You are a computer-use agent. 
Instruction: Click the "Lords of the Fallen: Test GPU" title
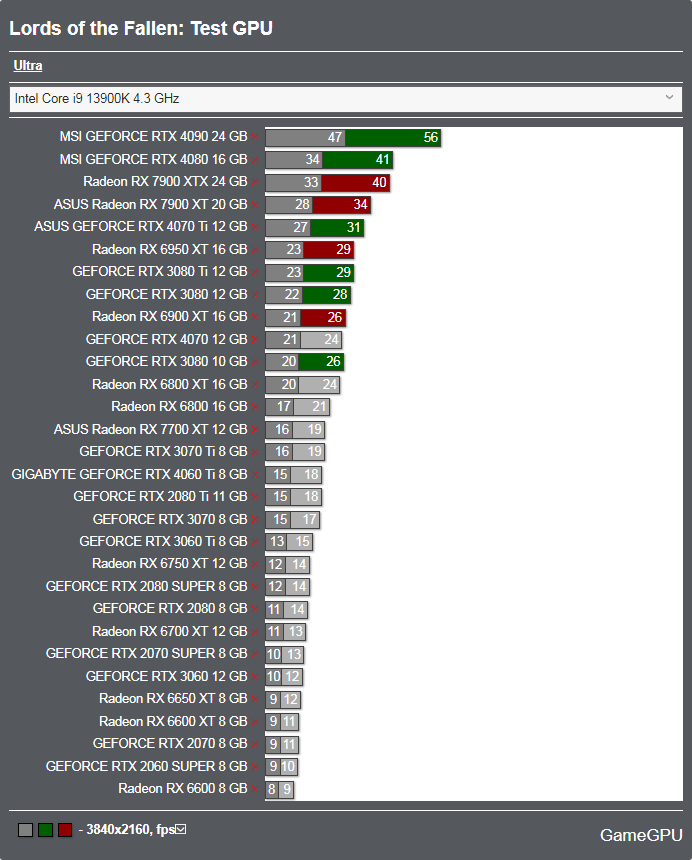tap(141, 29)
